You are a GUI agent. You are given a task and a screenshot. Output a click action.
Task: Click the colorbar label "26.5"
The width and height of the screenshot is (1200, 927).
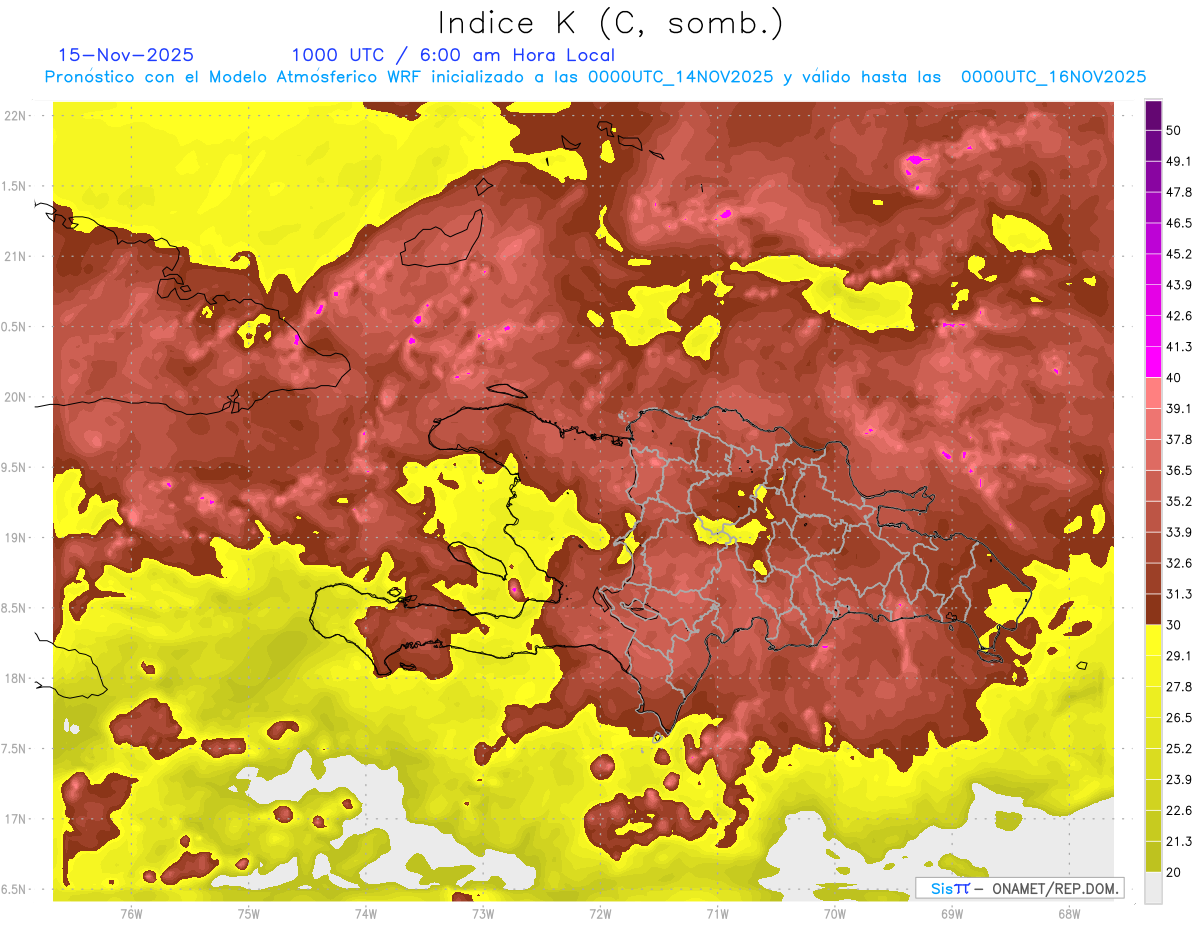point(1179,718)
